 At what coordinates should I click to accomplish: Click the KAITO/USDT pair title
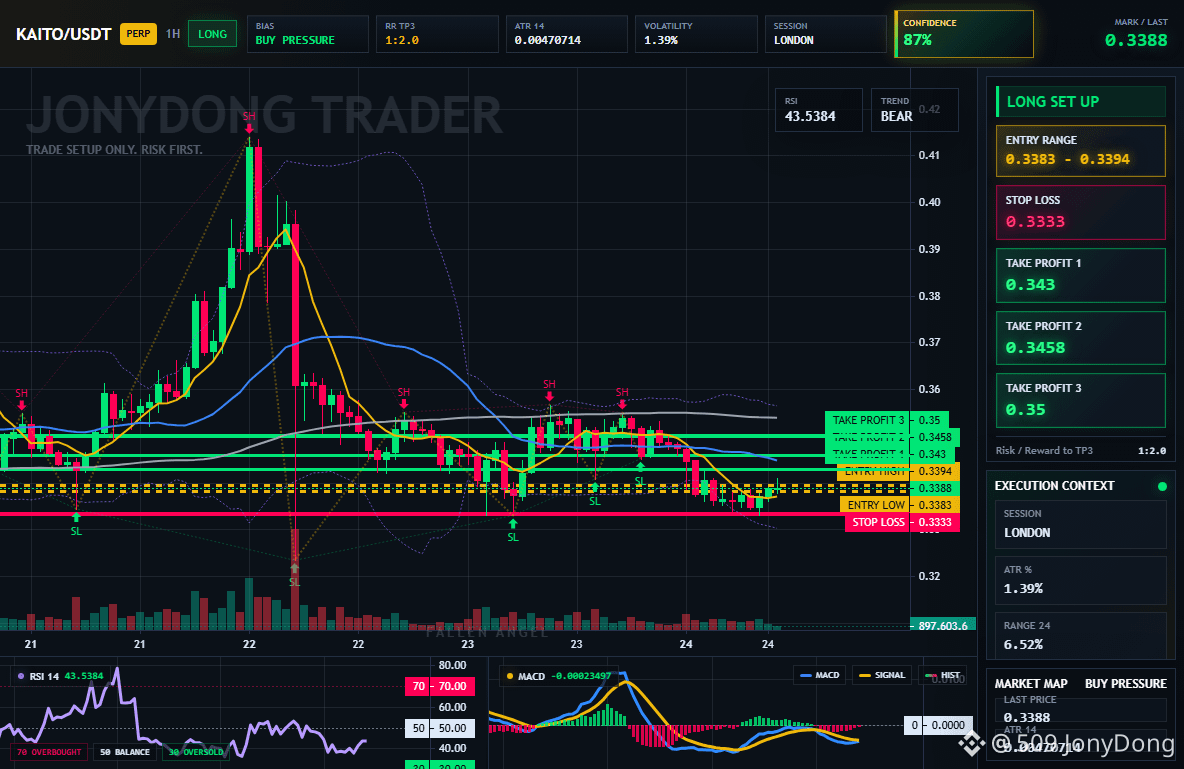[63, 34]
